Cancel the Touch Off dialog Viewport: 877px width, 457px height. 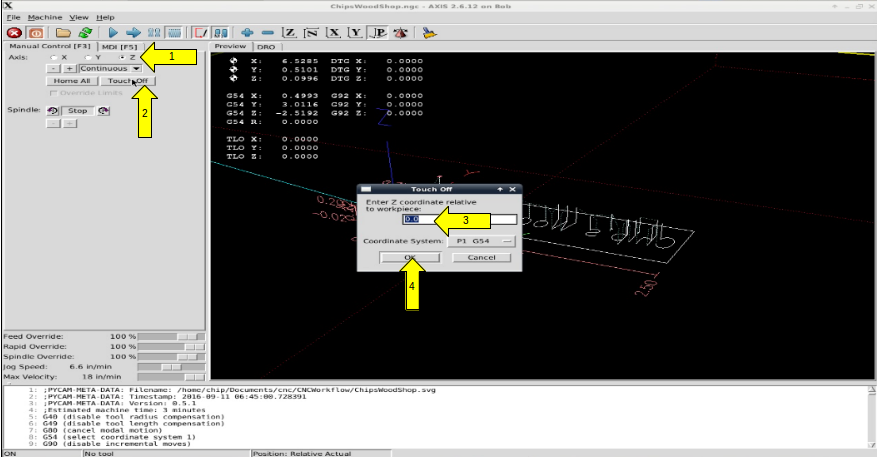[482, 257]
